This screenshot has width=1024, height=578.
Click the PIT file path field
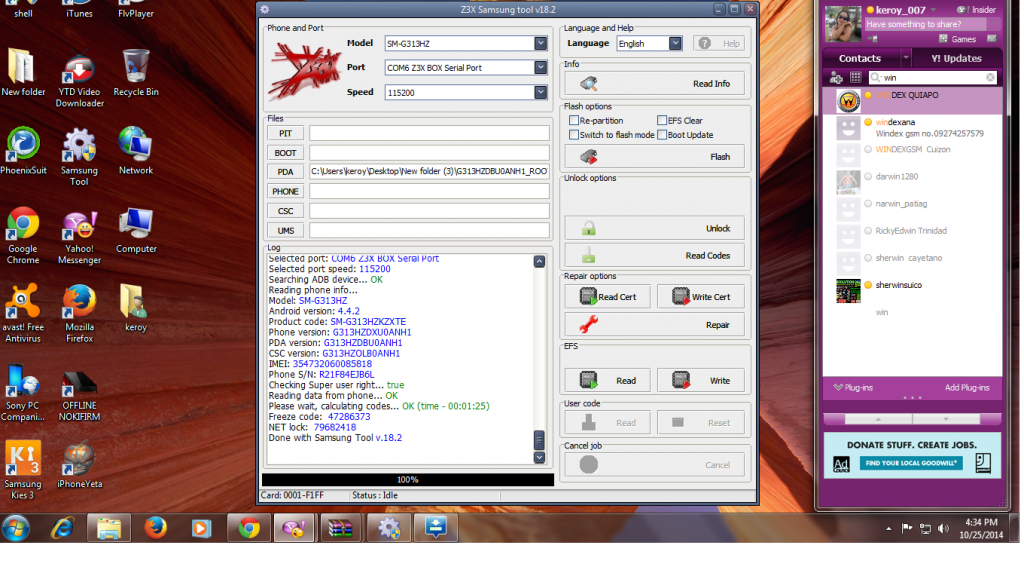(x=429, y=133)
